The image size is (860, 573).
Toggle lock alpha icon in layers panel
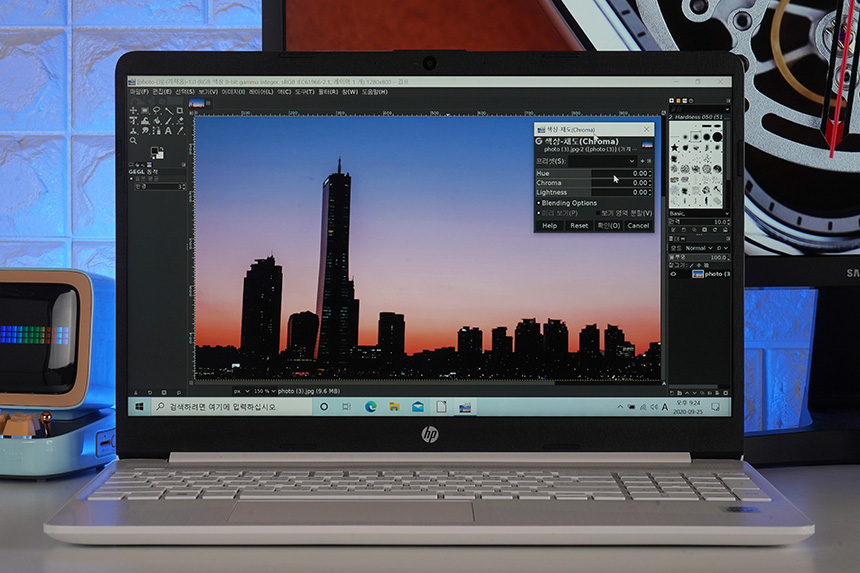(706, 265)
